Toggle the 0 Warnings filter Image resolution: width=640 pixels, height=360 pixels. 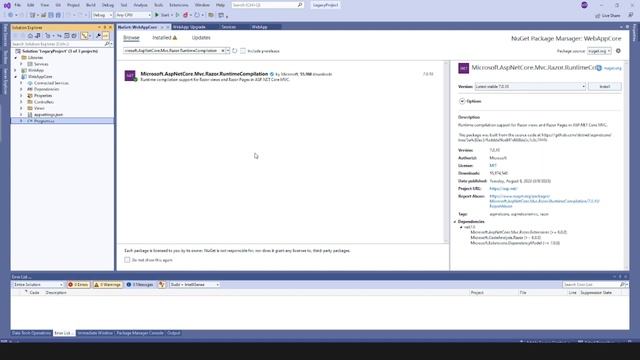pyautogui.click(x=107, y=284)
